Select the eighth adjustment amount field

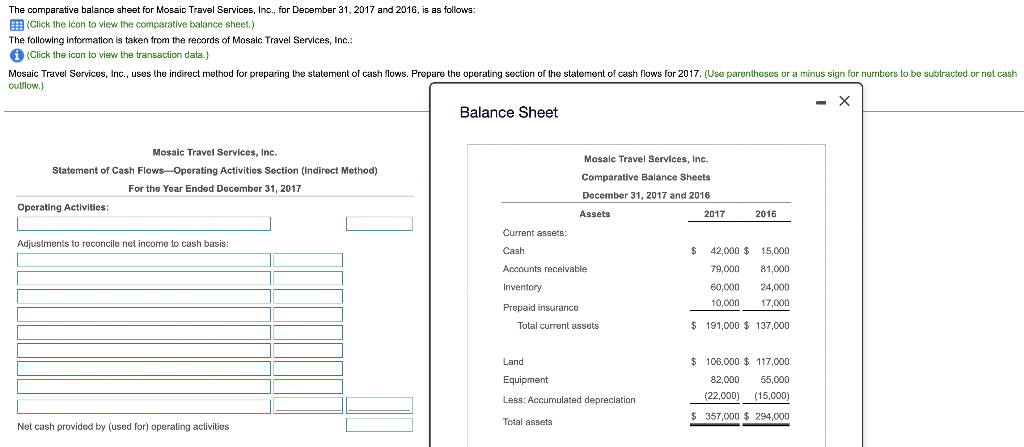[308, 387]
